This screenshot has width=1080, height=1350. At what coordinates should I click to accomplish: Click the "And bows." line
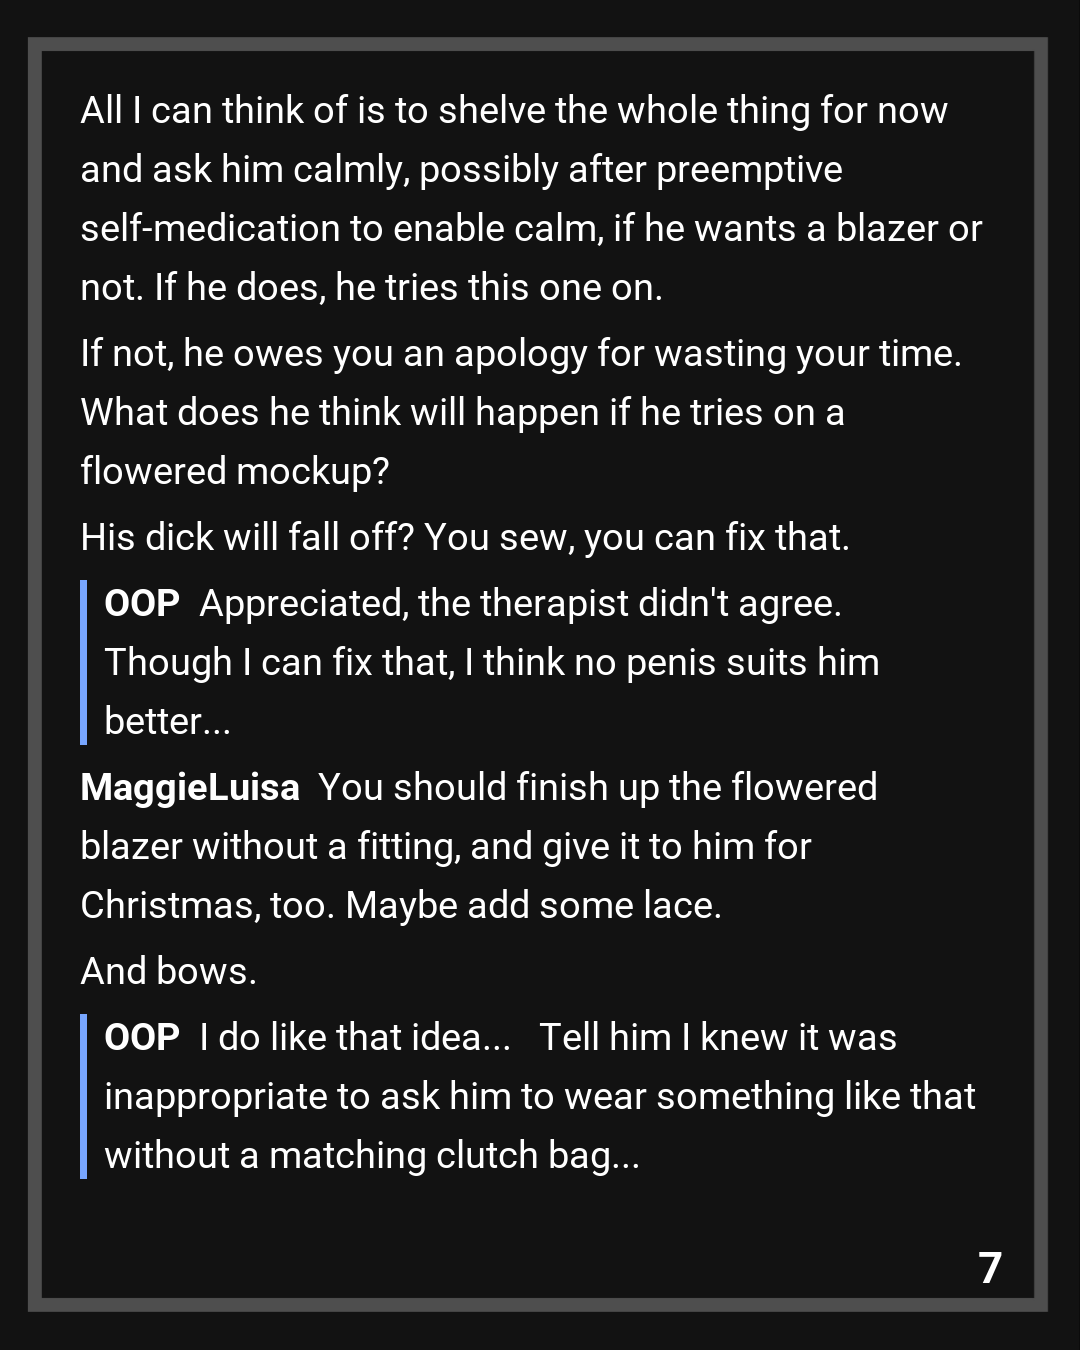(168, 971)
